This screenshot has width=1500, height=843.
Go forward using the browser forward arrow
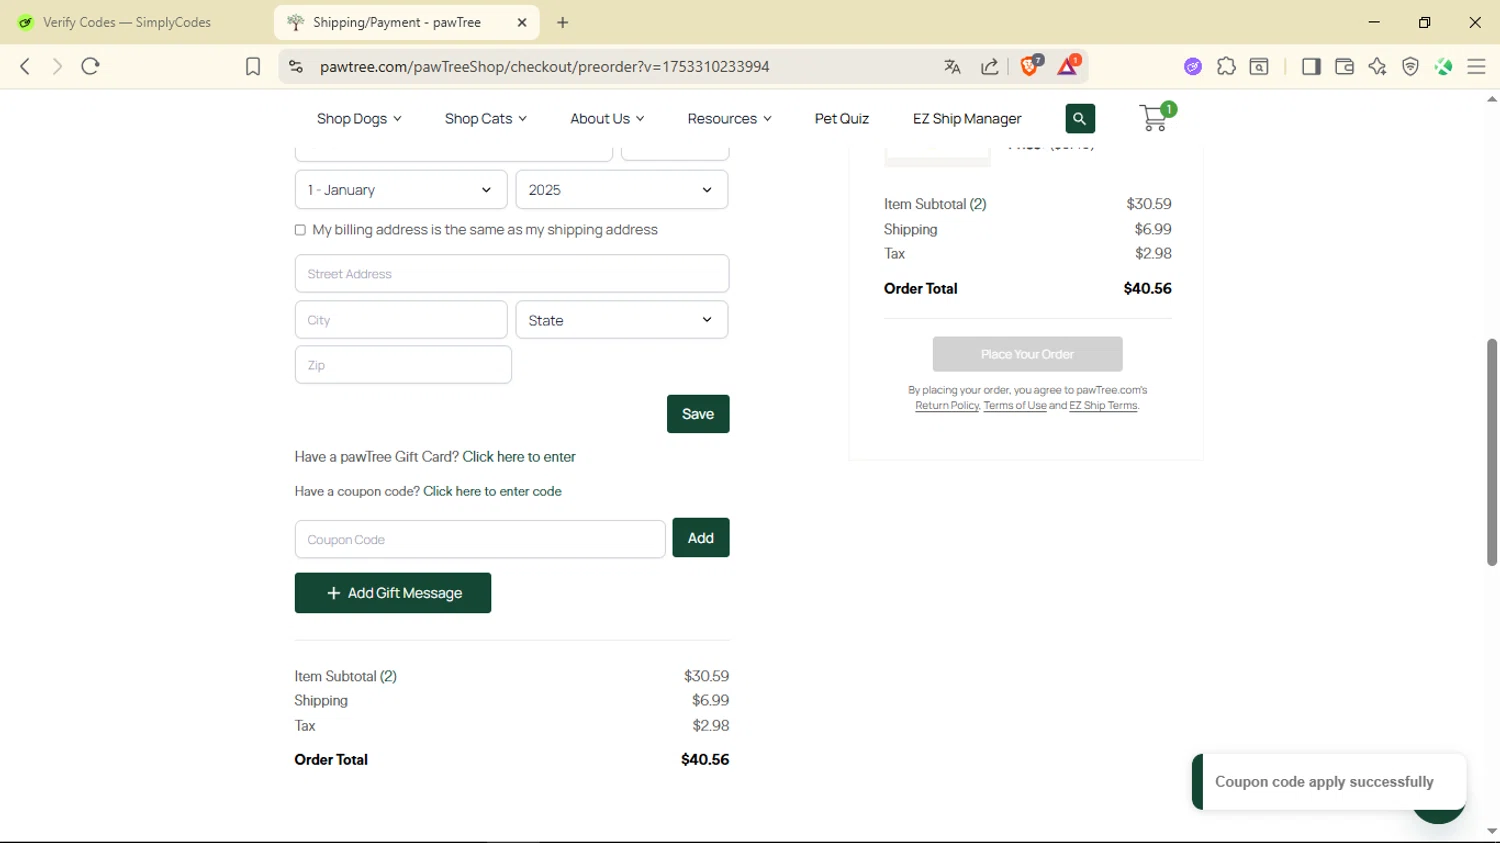coord(57,66)
